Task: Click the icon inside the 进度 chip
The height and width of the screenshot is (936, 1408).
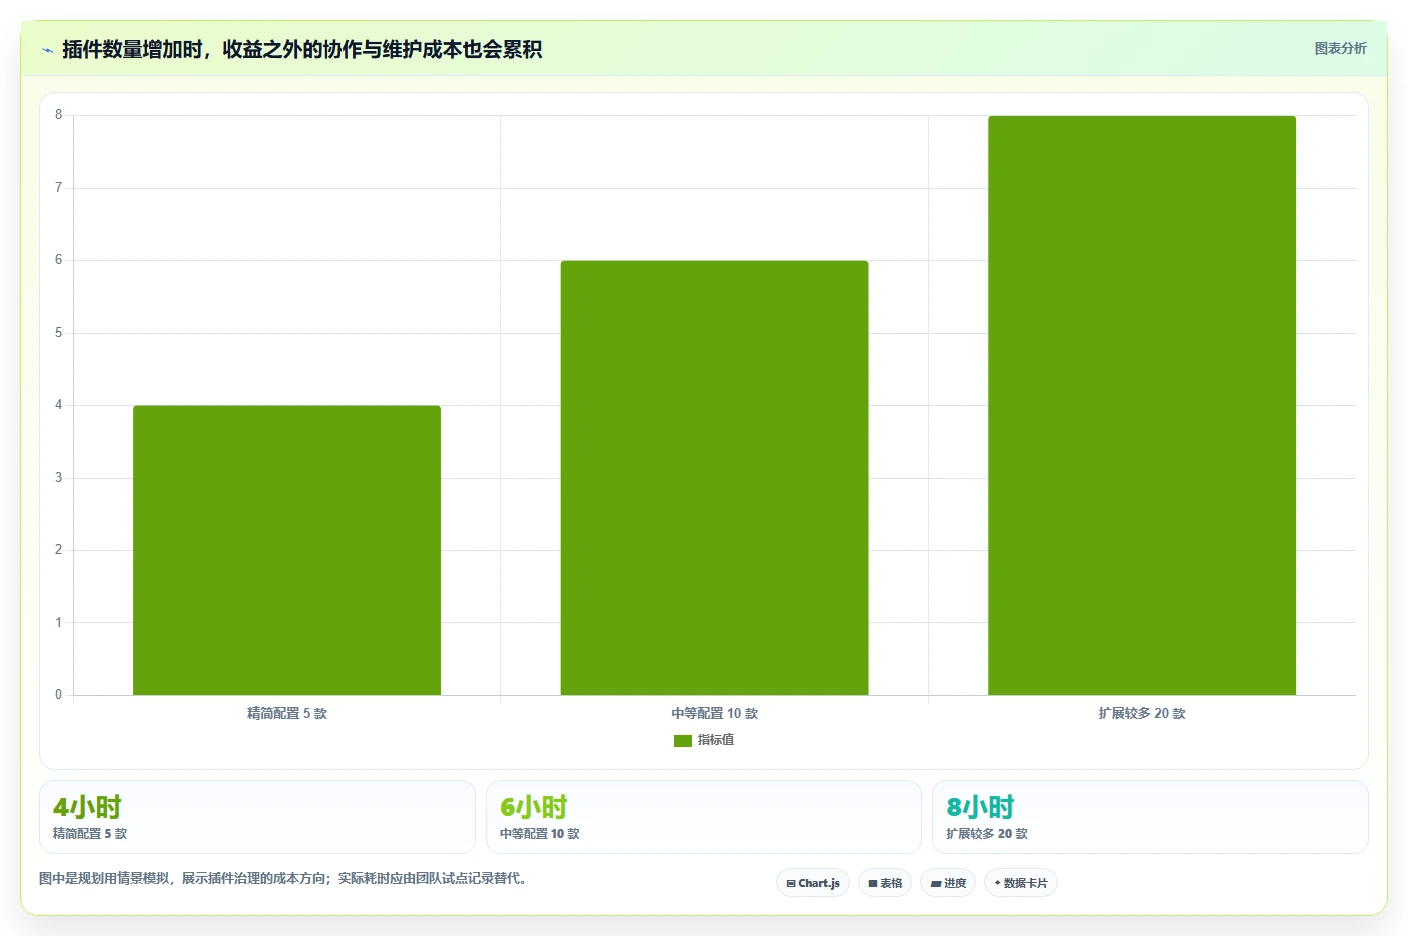Action: coord(936,884)
